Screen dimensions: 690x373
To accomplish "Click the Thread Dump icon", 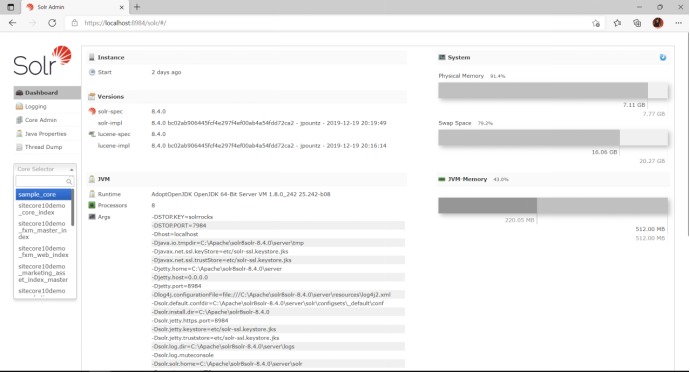I will point(19,147).
